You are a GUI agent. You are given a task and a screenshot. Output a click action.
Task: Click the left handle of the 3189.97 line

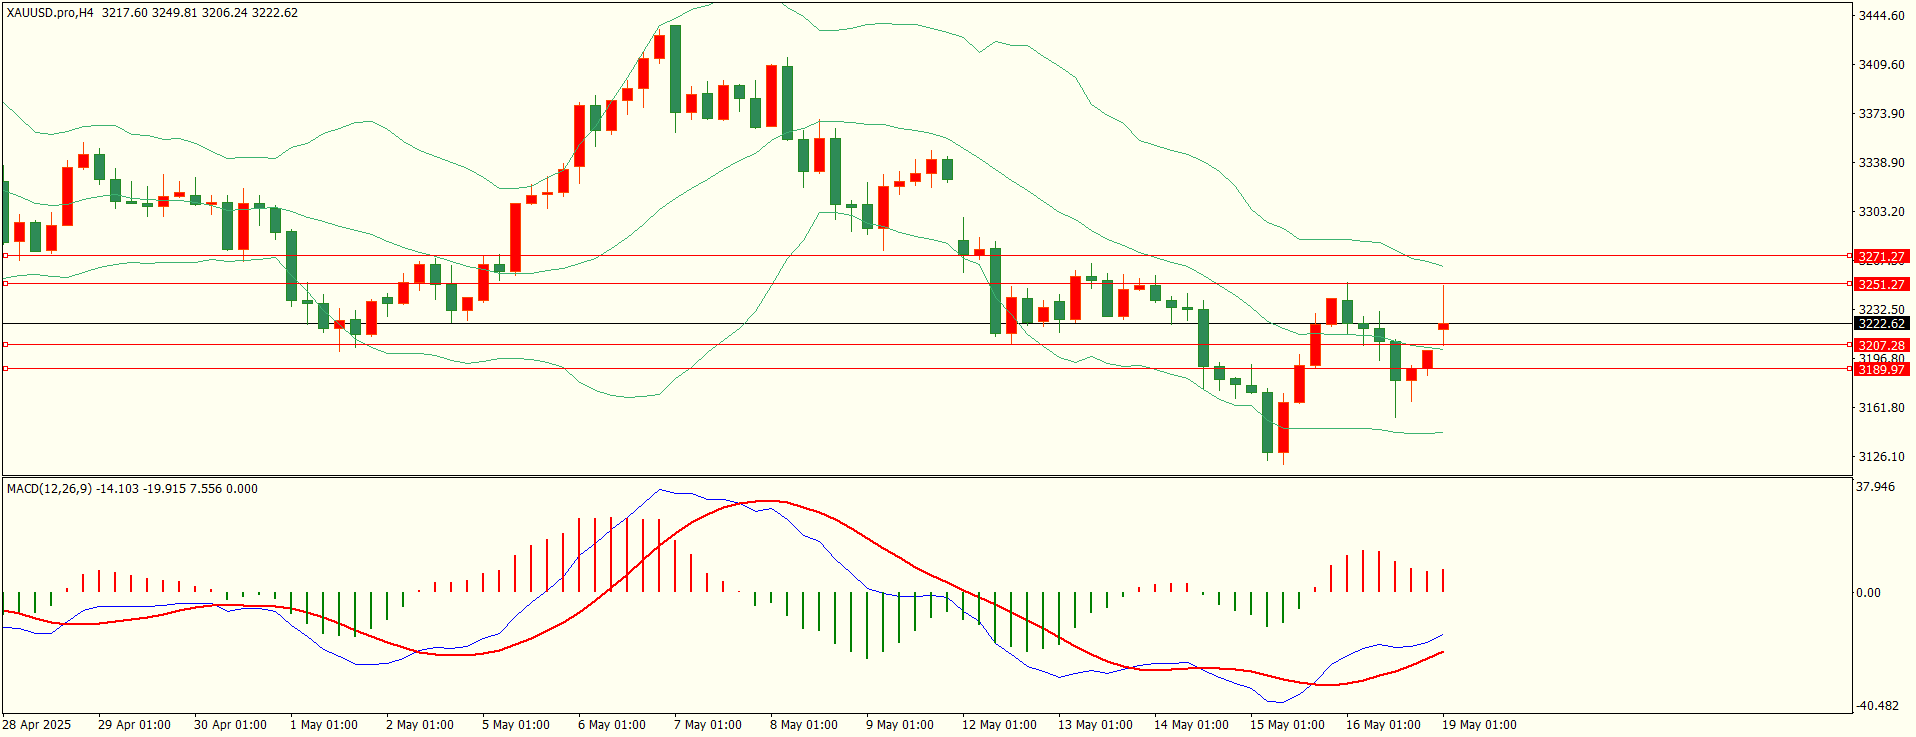[x=5, y=369]
